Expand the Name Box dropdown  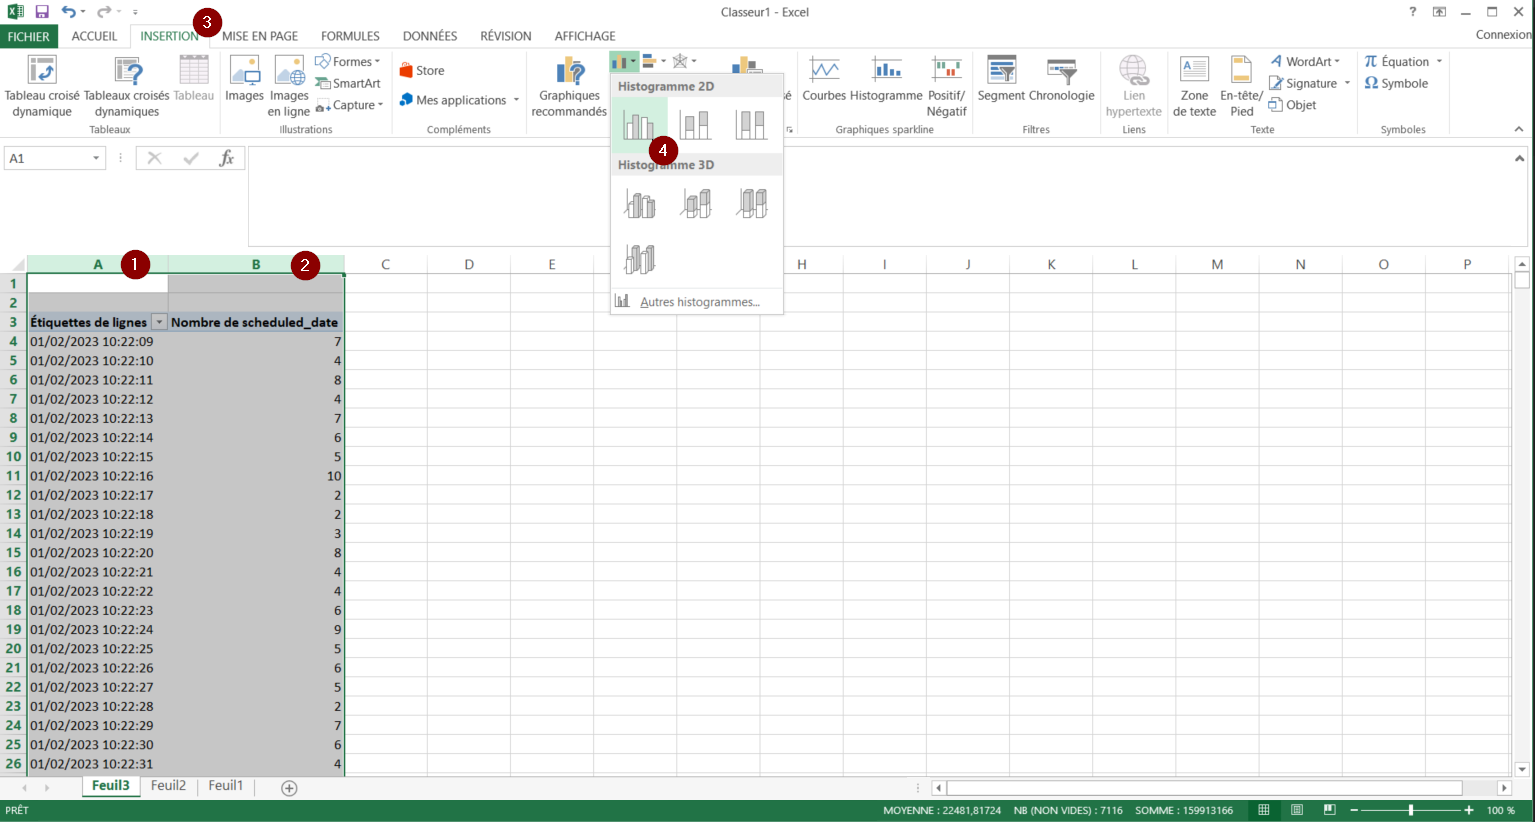(x=96, y=158)
